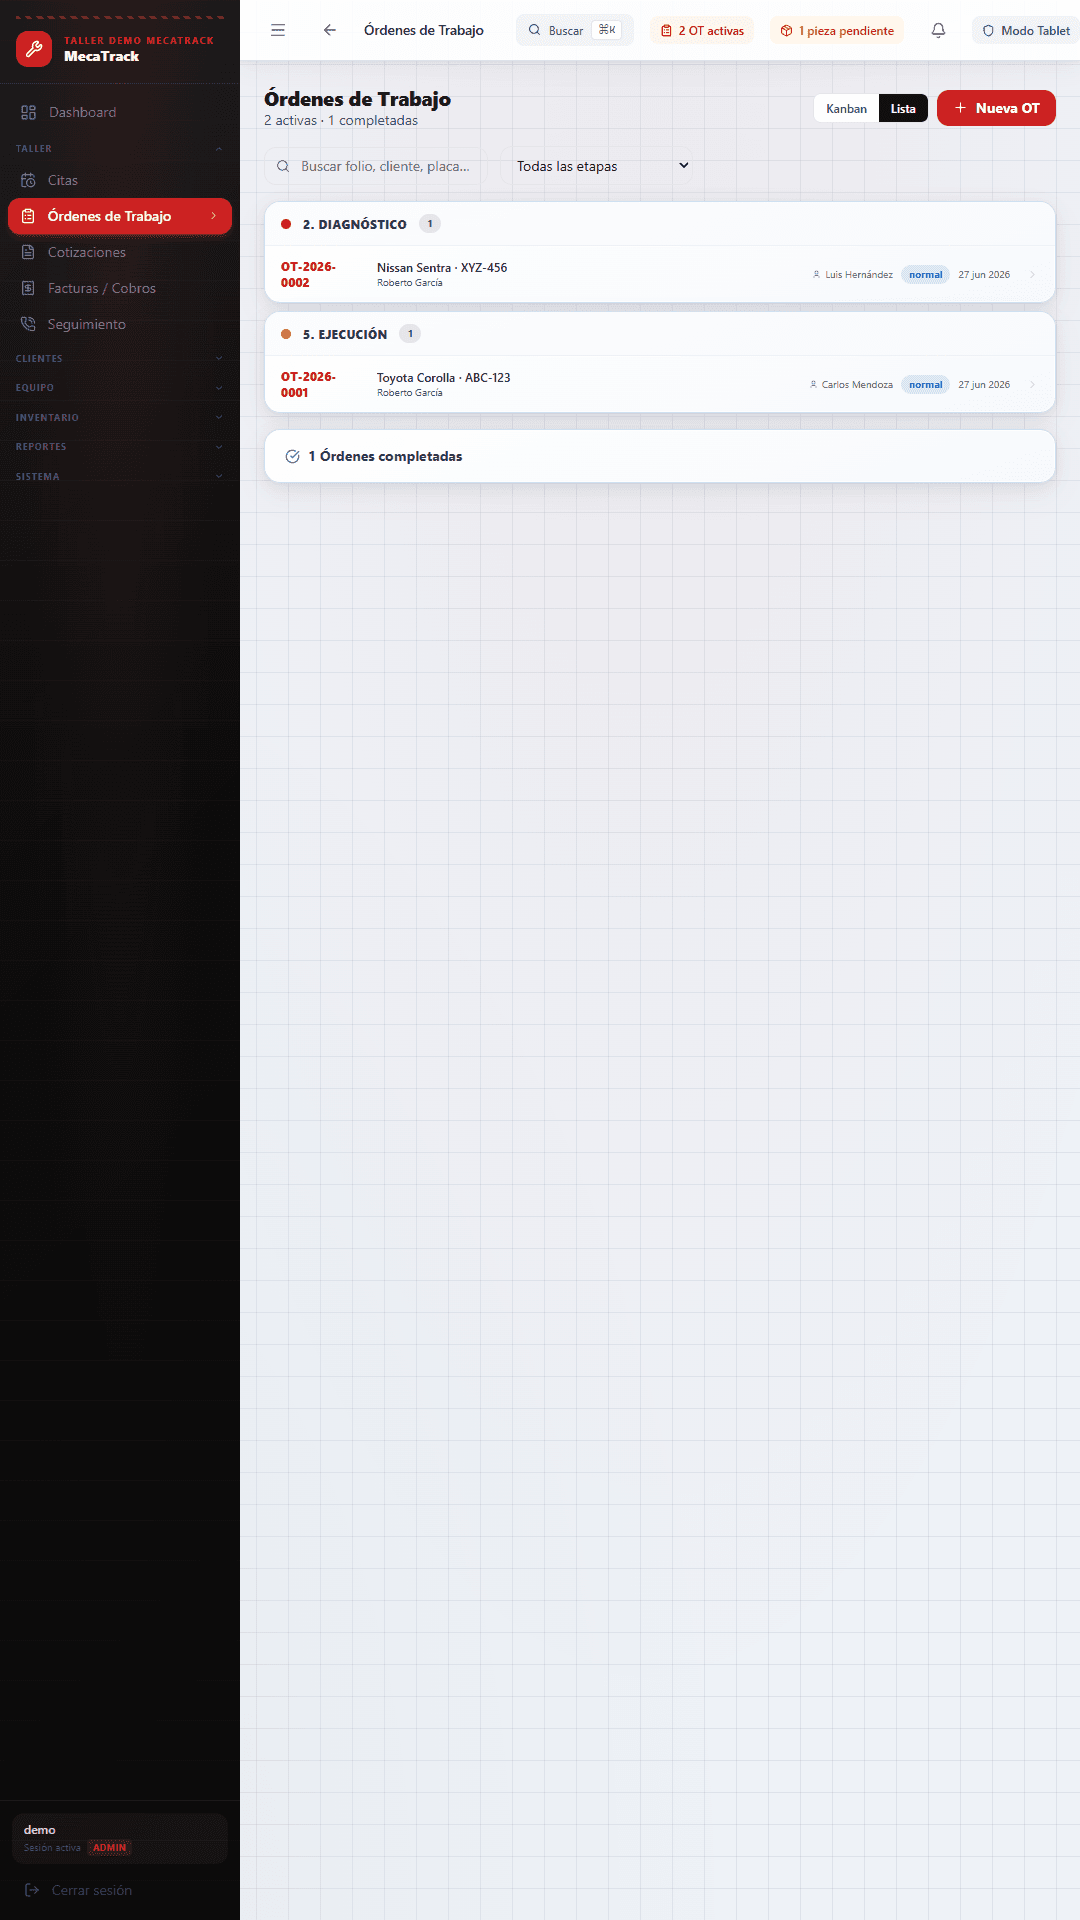Click Carlos Mendoza assignee label
The height and width of the screenshot is (1920, 1080).
851,384
